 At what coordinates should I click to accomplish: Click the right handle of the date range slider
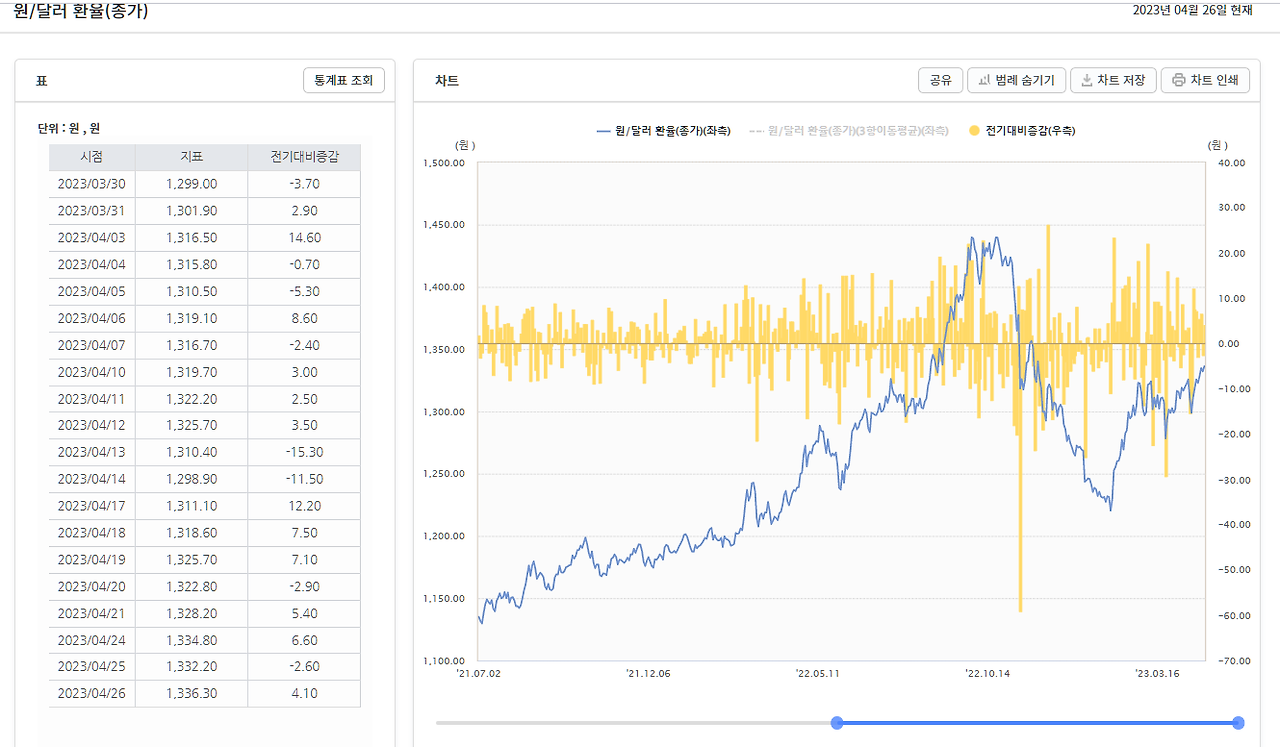point(1238,723)
